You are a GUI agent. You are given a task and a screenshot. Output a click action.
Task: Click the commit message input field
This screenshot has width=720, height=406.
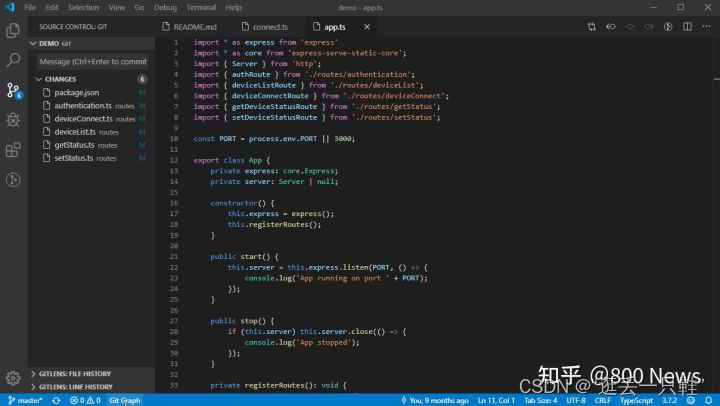(x=93, y=62)
